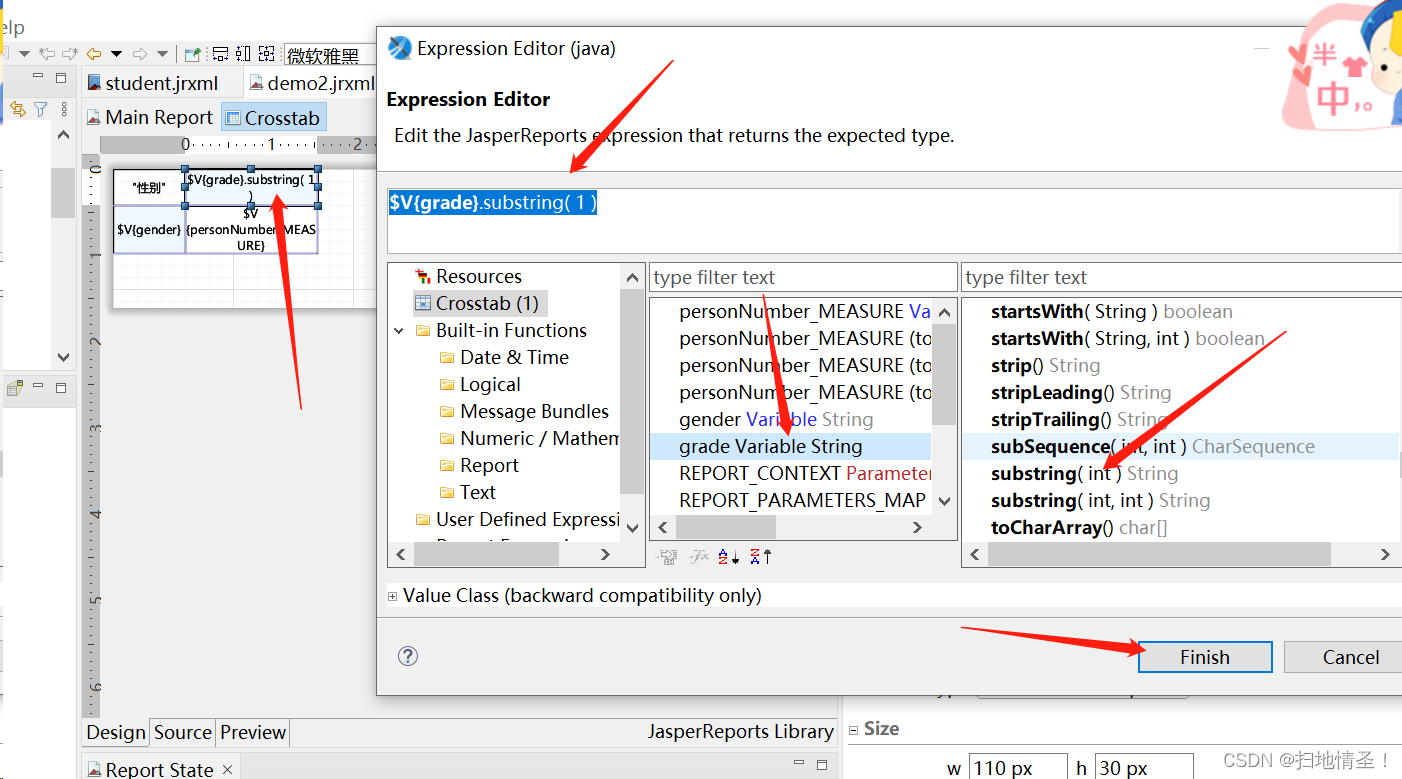Click the Finish button
Image resolution: width=1402 pixels, height=779 pixels.
[x=1204, y=657]
